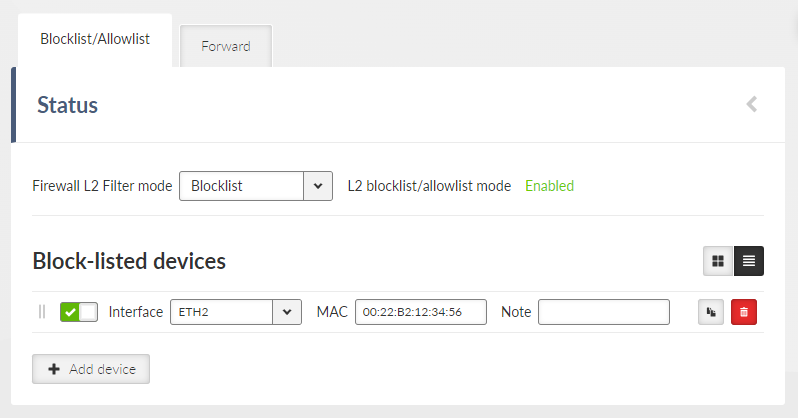Select the Blocklist/Allowlist tab
798x418 pixels.
point(95,39)
